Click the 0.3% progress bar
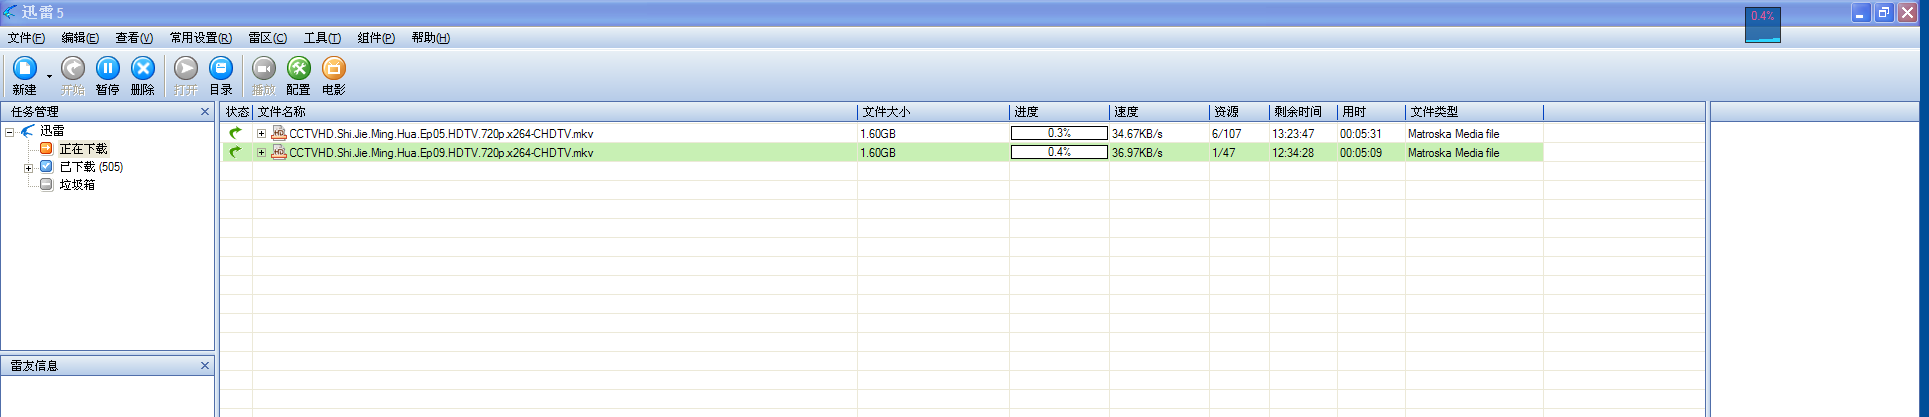Screen dimensions: 1929x417 [x=1058, y=133]
